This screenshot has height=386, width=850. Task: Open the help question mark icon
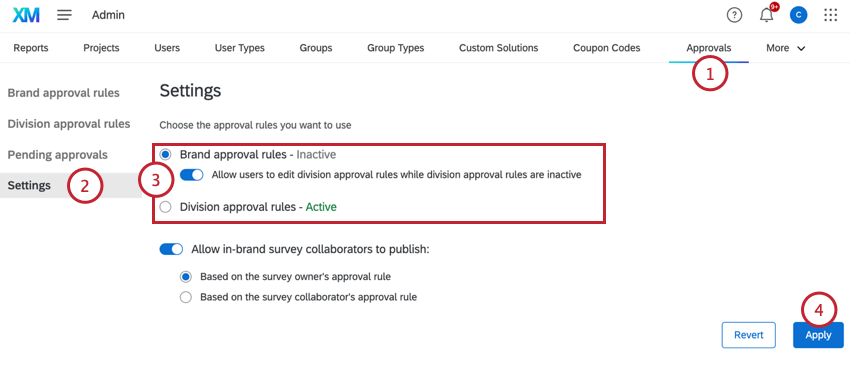coord(734,15)
